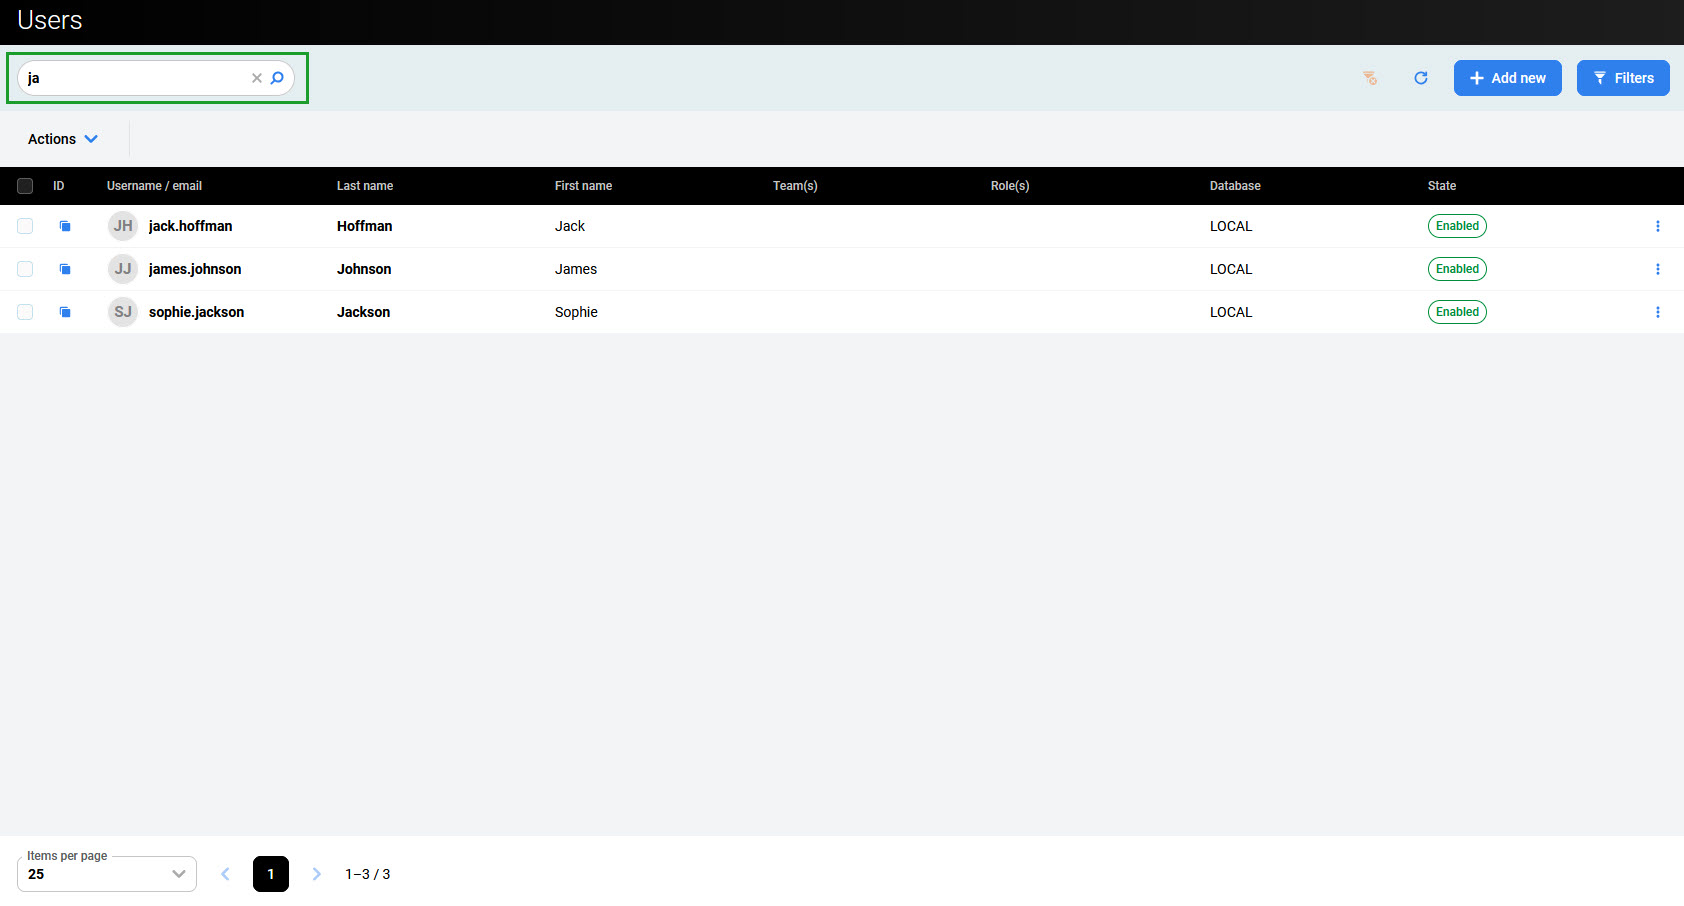Image resolution: width=1684 pixels, height=906 pixels.
Task: Sort by Username / email column
Action: [154, 186]
